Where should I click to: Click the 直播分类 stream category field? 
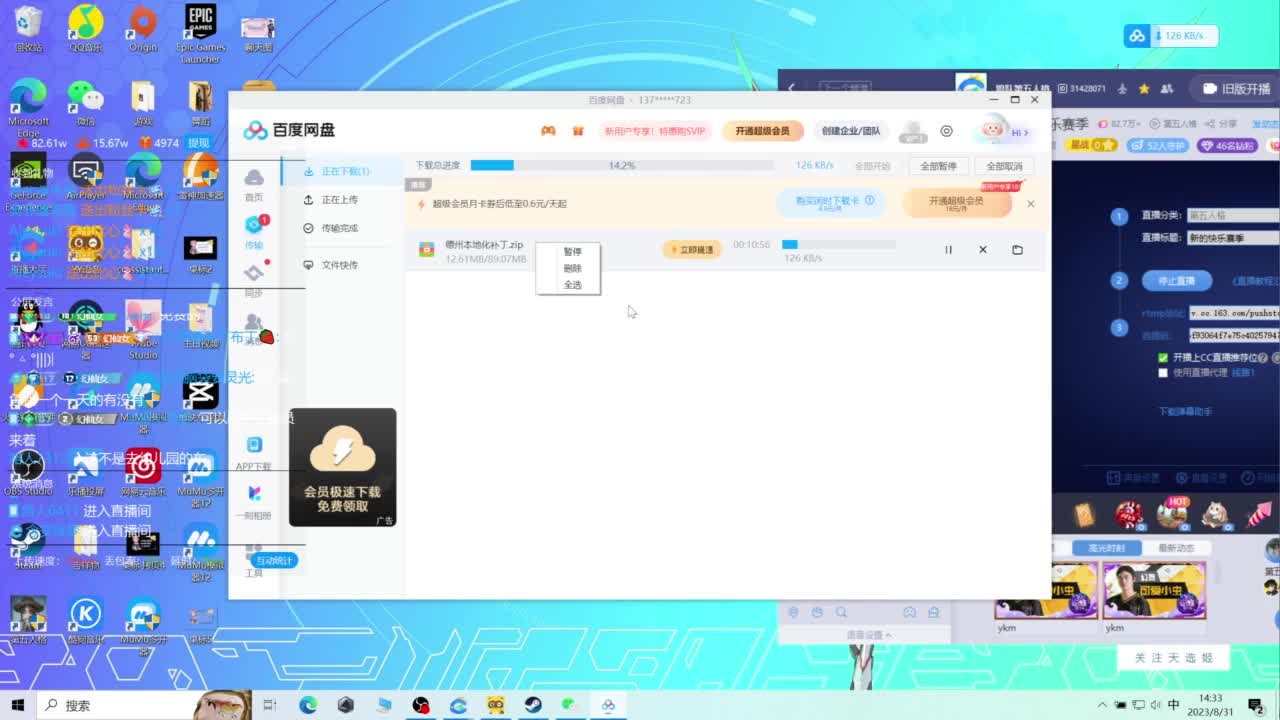(x=1233, y=215)
